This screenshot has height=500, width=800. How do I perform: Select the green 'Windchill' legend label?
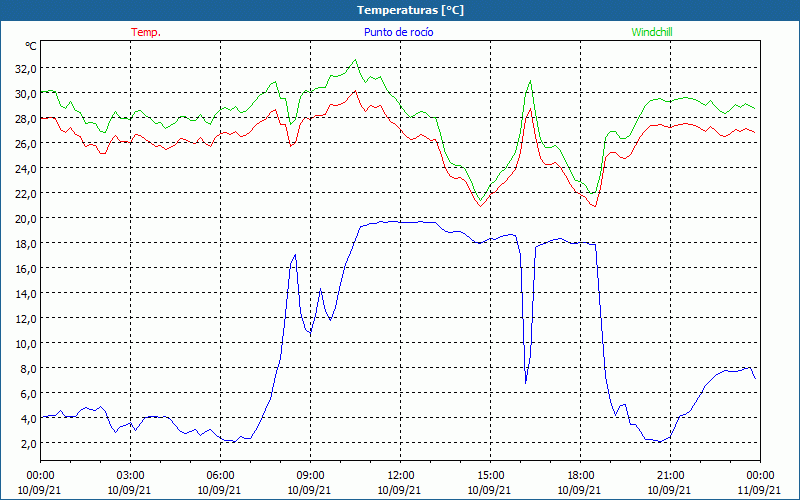click(652, 32)
